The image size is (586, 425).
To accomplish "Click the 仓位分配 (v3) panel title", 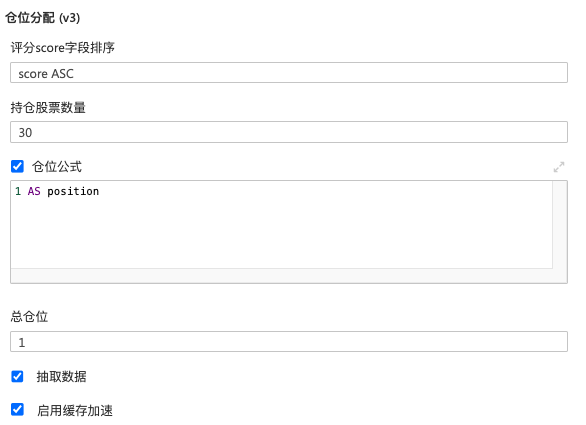I will click(43, 18).
